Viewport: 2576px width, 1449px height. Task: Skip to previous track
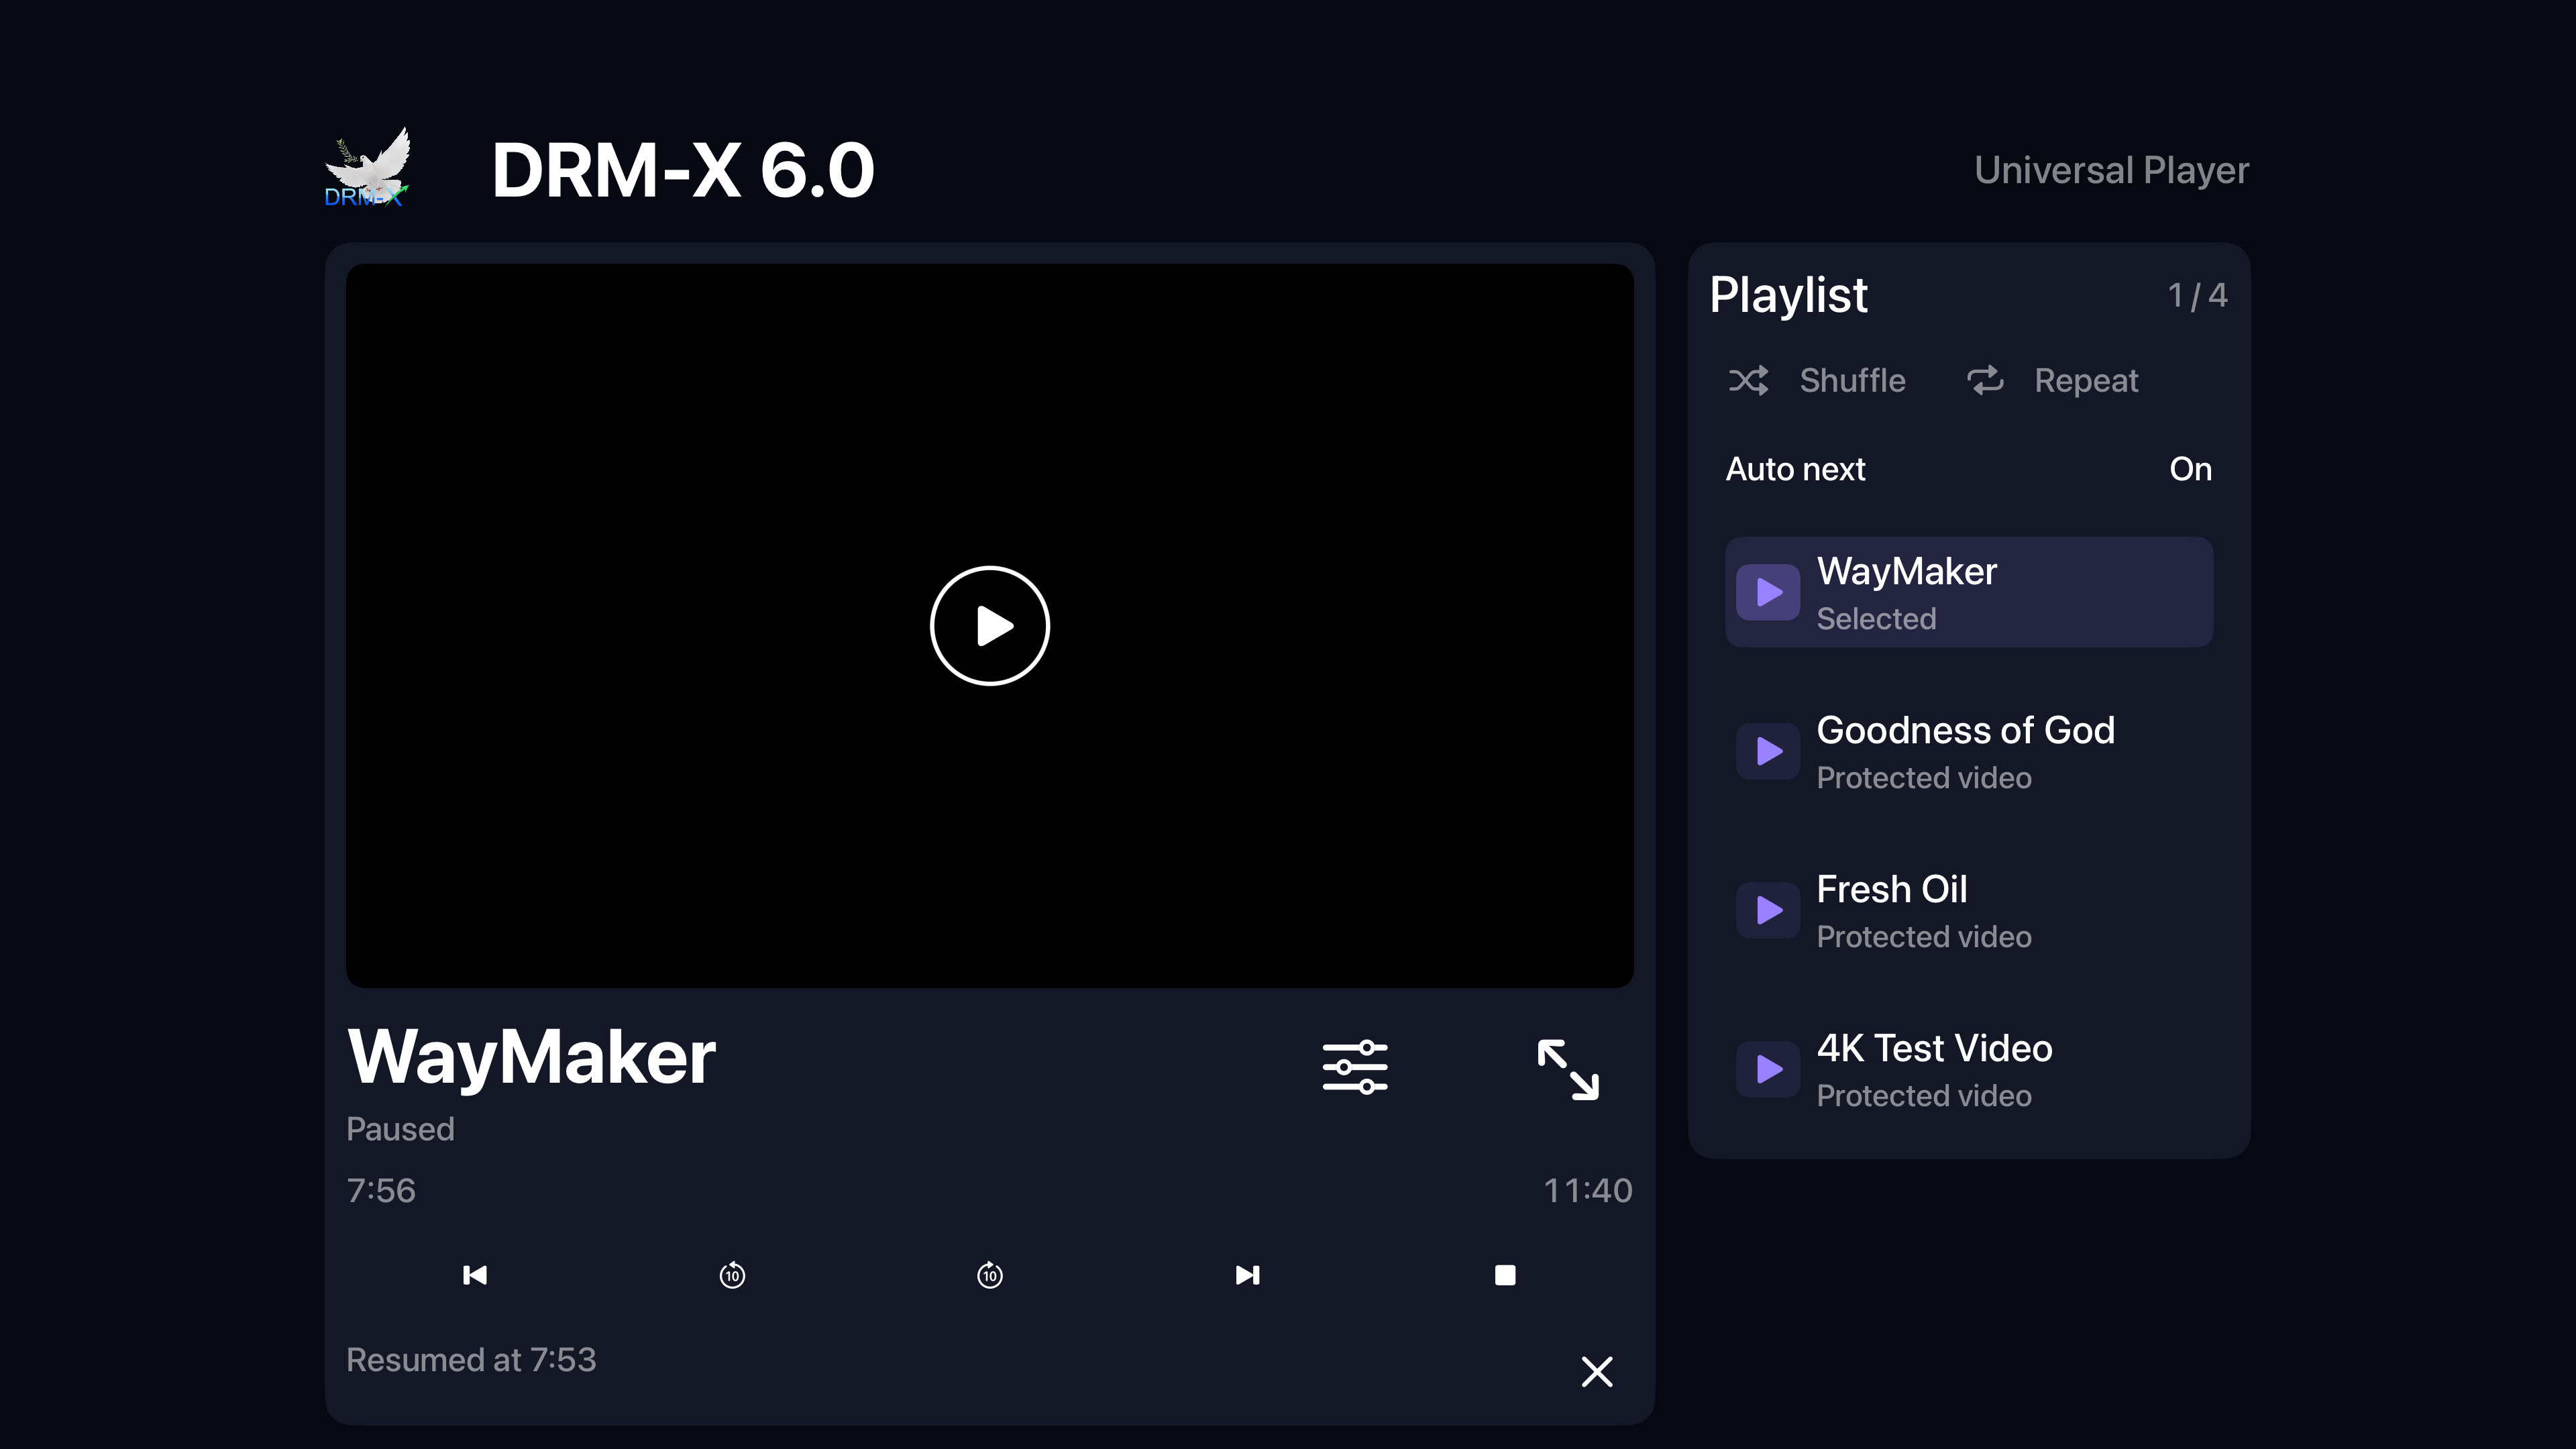click(475, 1275)
